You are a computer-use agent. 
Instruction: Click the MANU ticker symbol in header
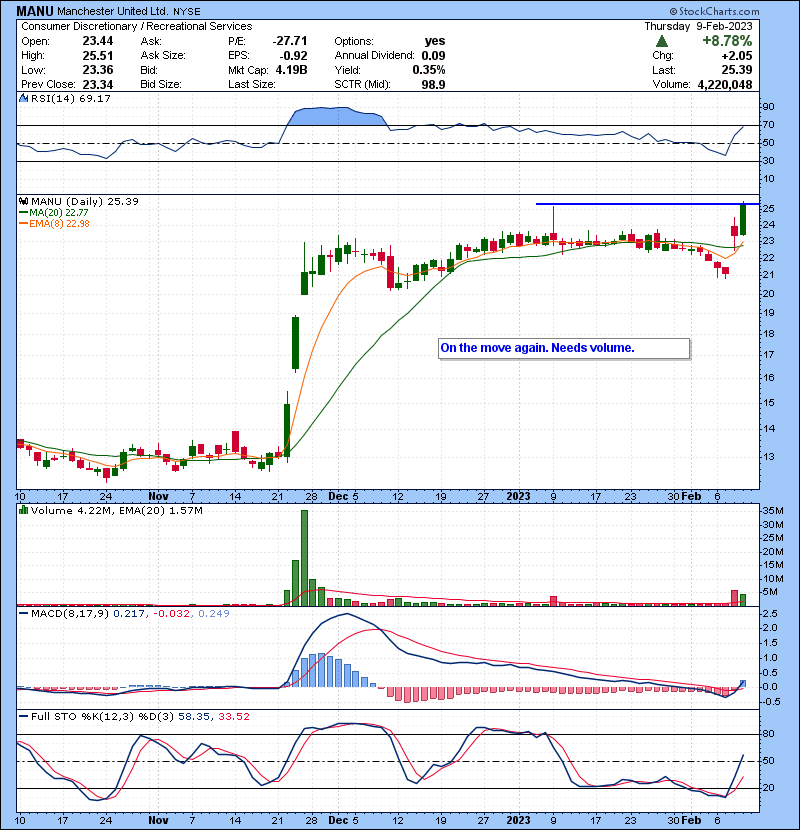coord(36,10)
